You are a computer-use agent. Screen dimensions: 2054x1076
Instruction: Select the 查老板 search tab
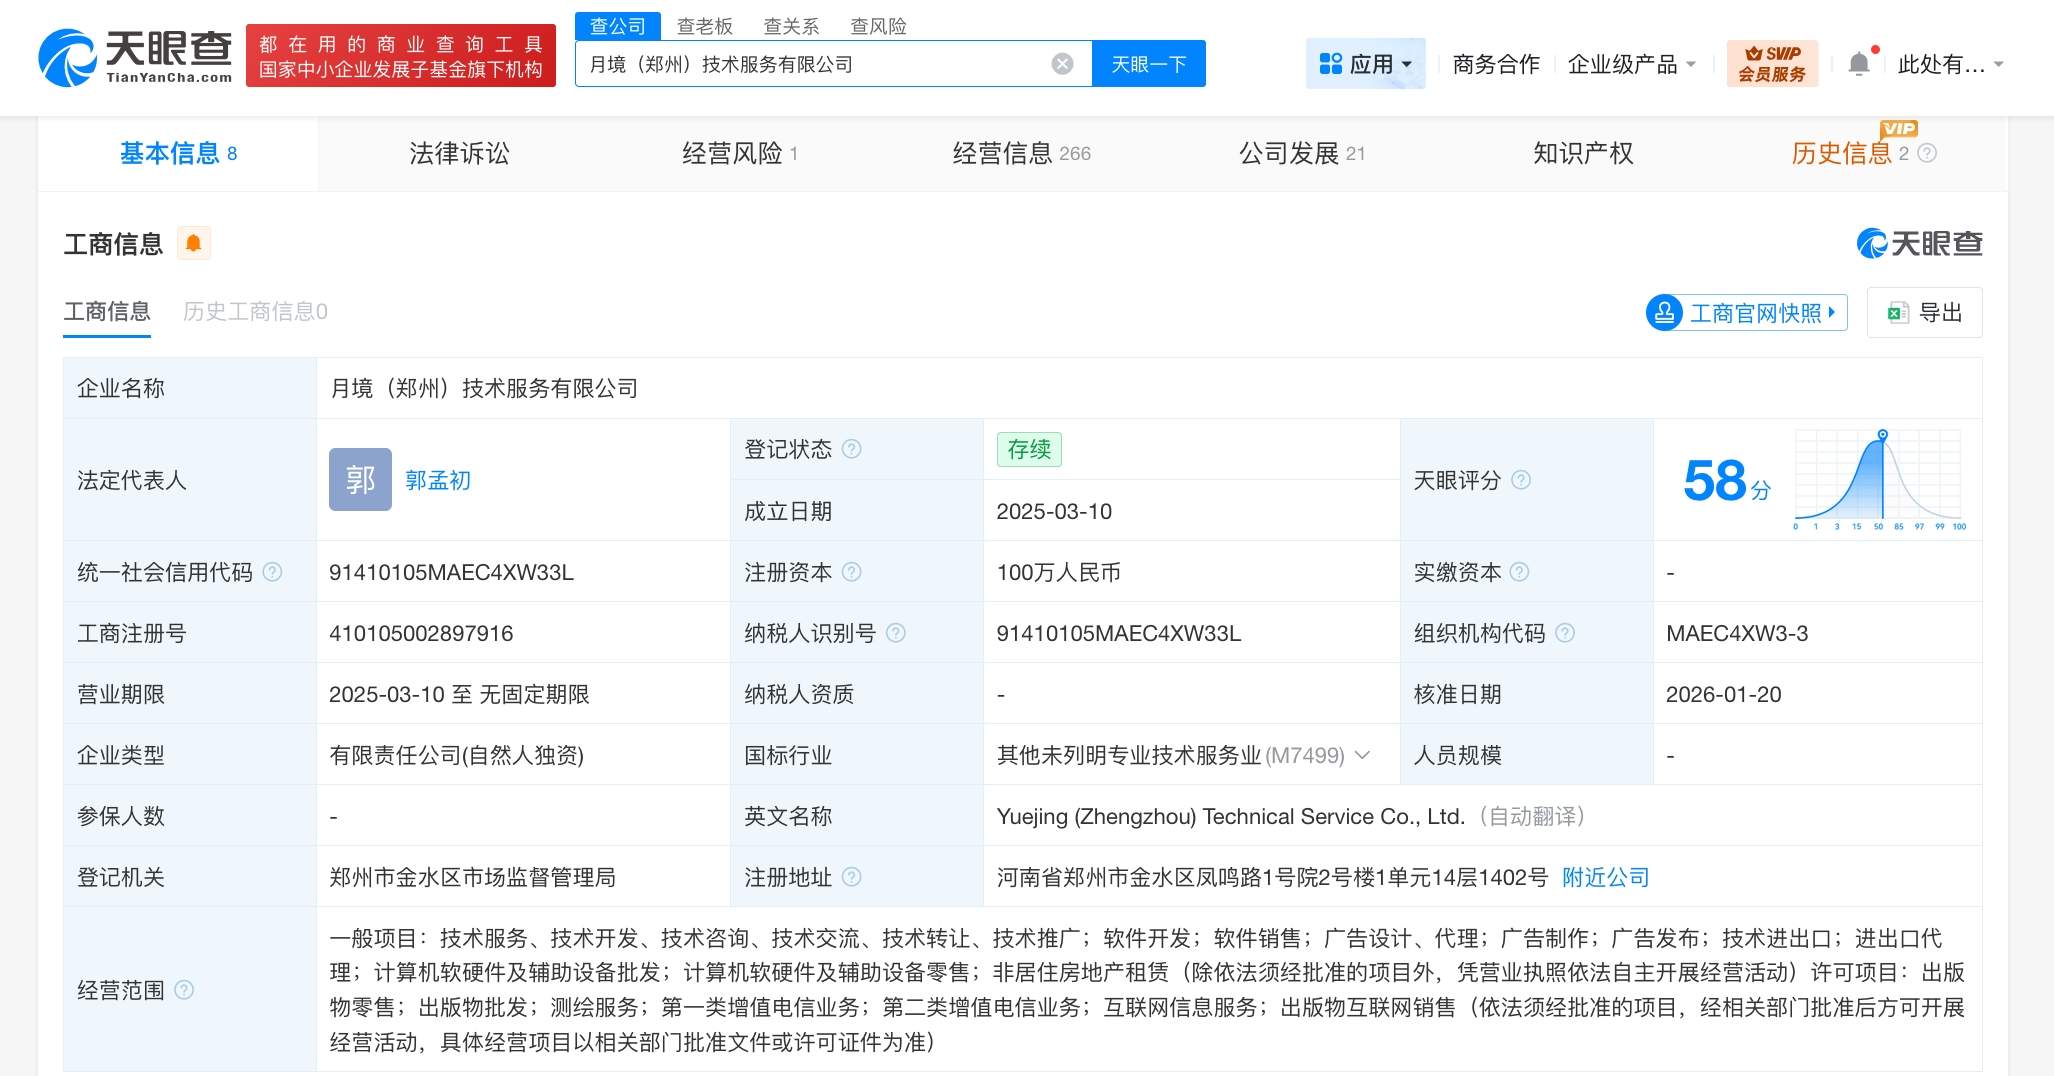[704, 26]
